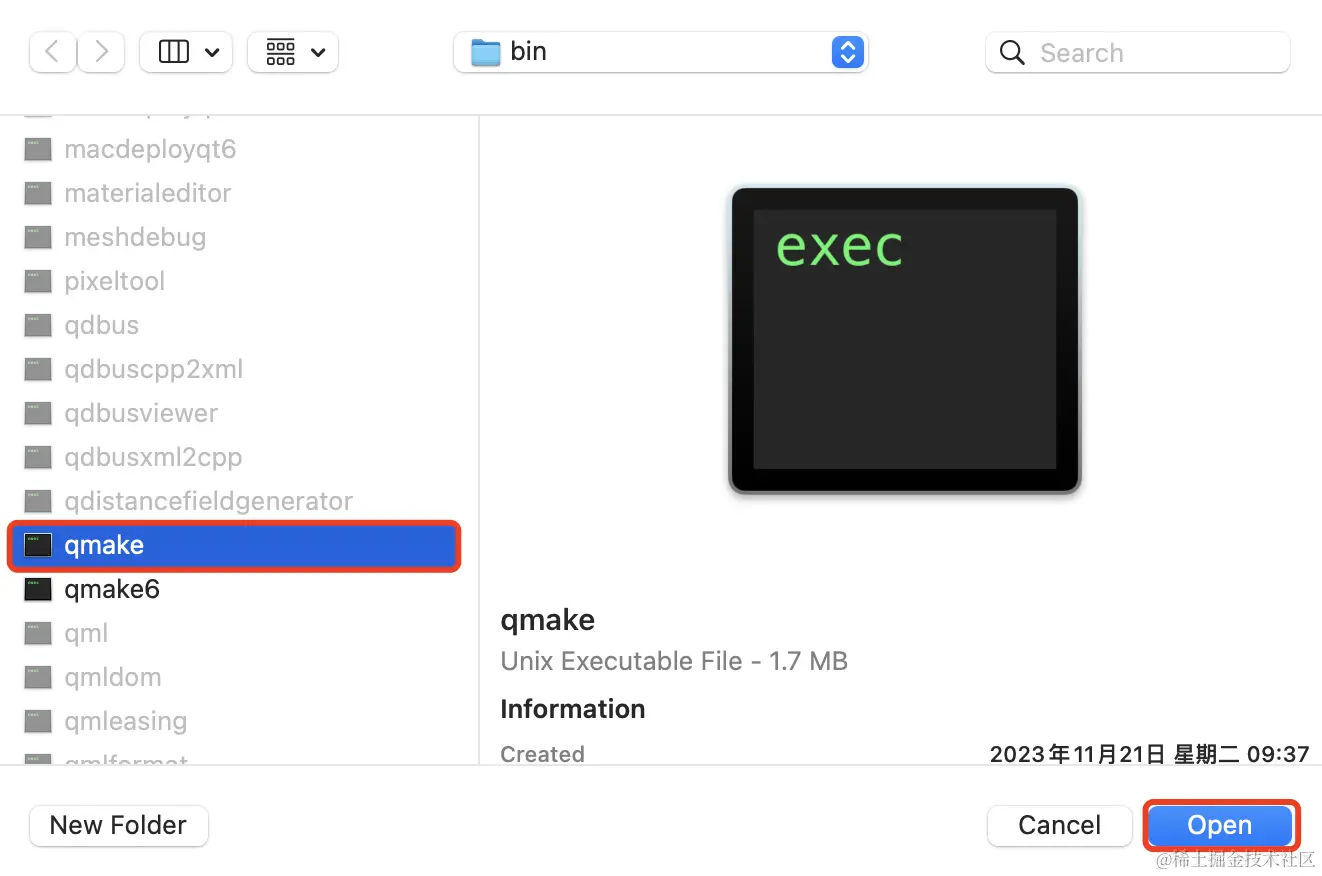Click the pixeltool file icon

pos(38,281)
